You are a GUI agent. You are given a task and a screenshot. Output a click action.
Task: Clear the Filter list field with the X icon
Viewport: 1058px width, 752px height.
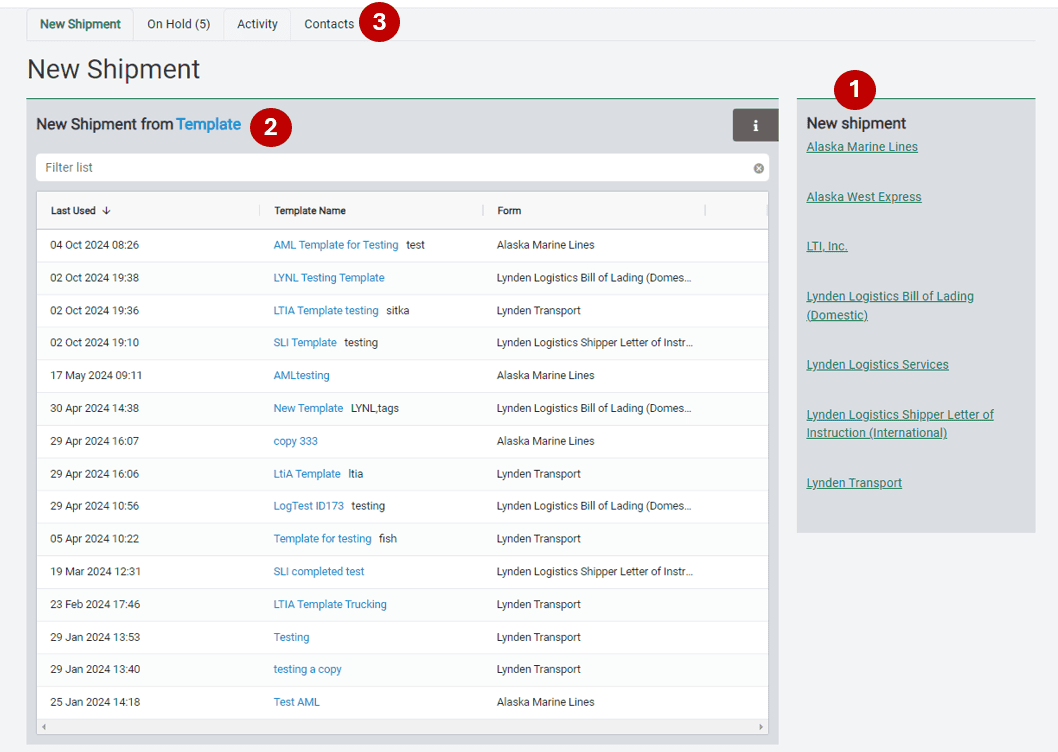click(758, 168)
